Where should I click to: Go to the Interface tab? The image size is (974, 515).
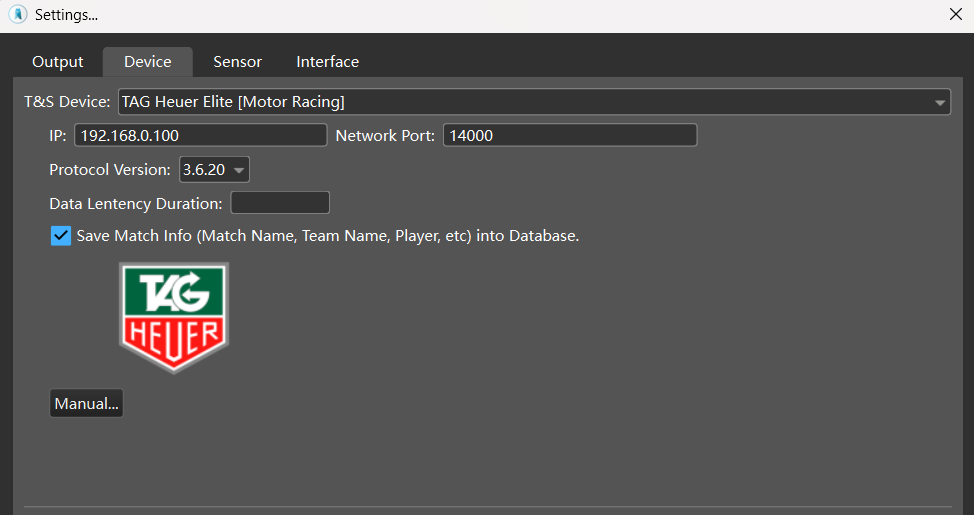tap(327, 62)
